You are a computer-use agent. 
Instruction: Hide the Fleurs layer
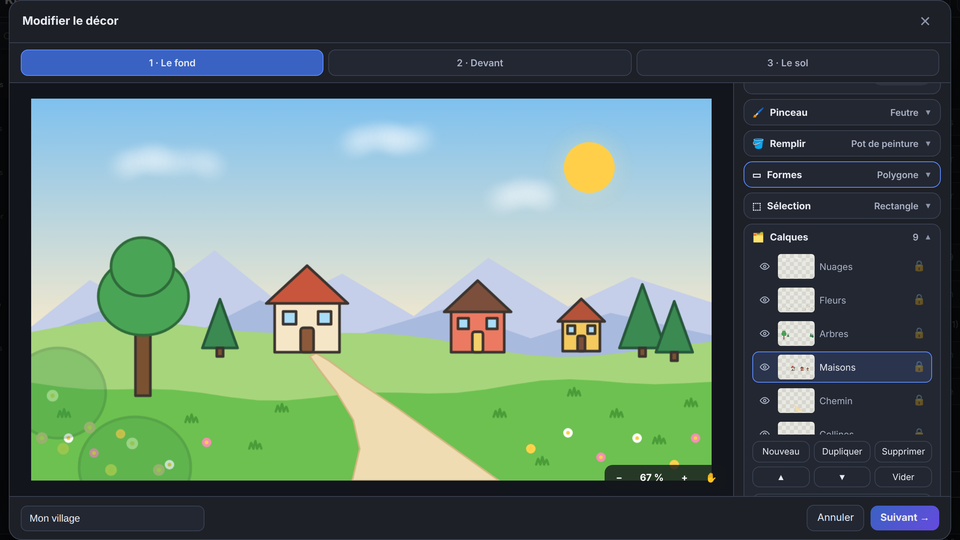click(x=765, y=300)
